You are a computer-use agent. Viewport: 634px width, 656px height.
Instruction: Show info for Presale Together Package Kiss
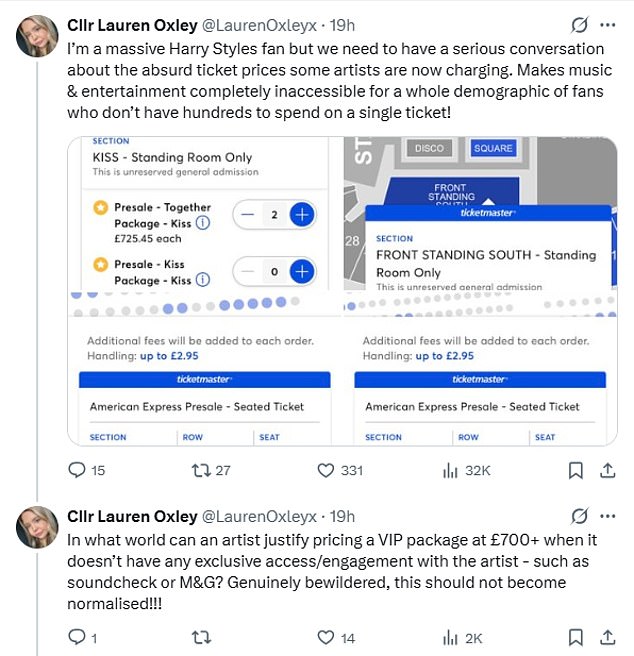coord(203,224)
